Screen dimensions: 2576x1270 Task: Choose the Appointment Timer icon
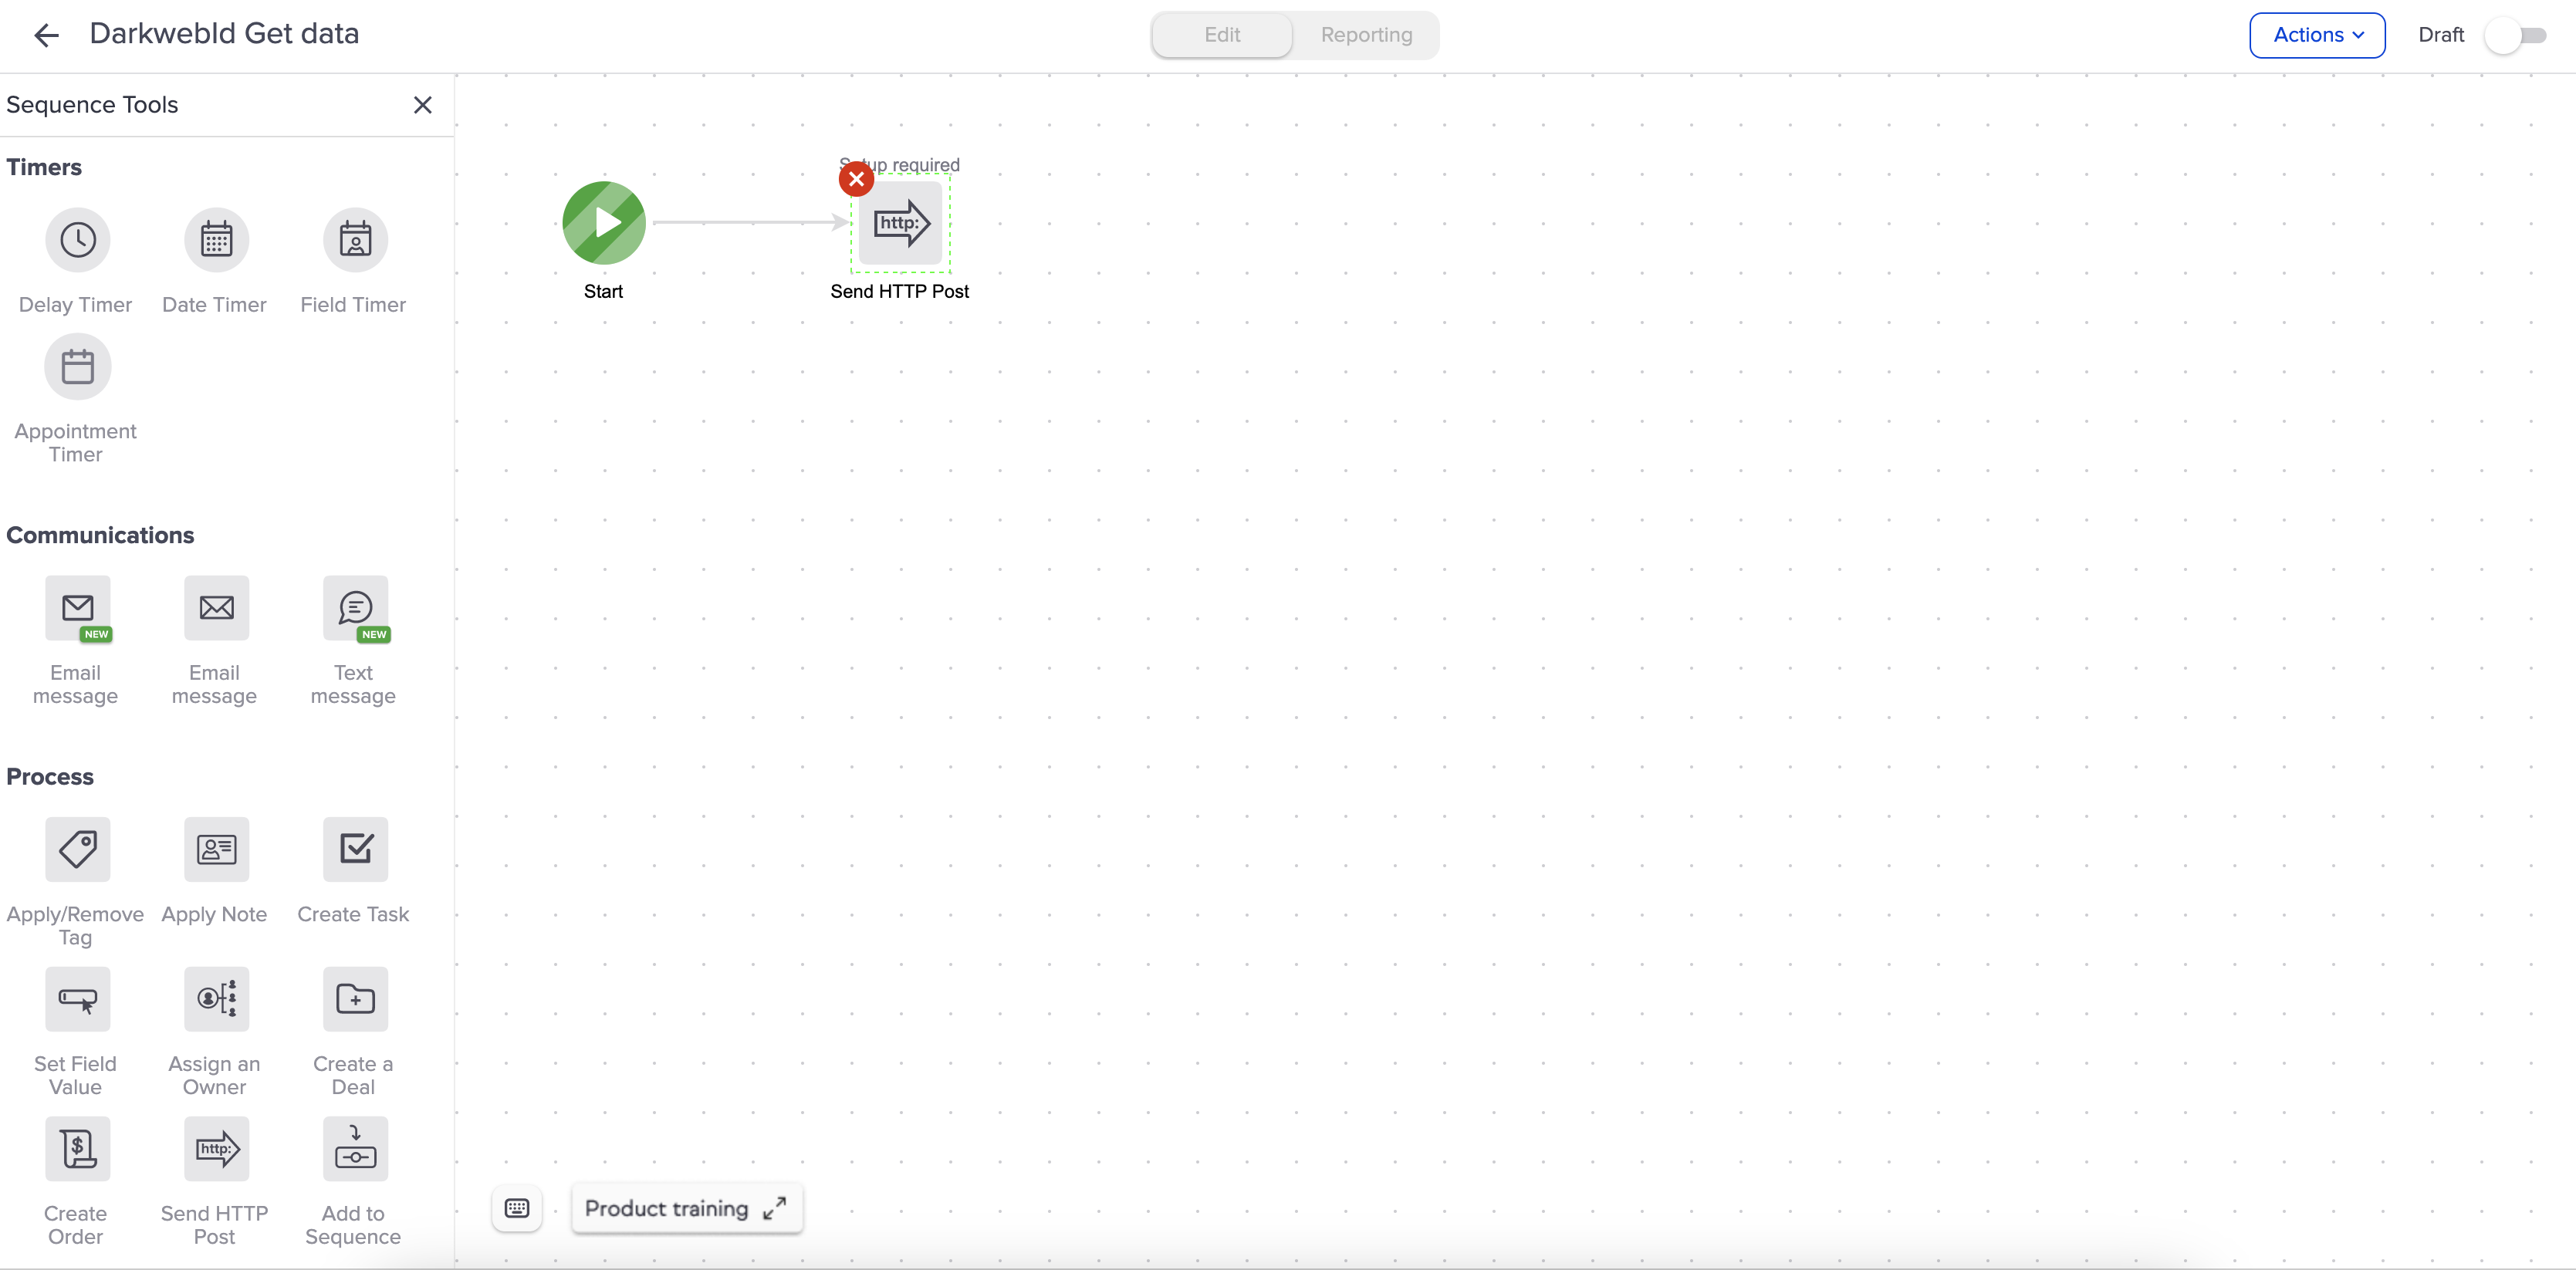point(77,367)
